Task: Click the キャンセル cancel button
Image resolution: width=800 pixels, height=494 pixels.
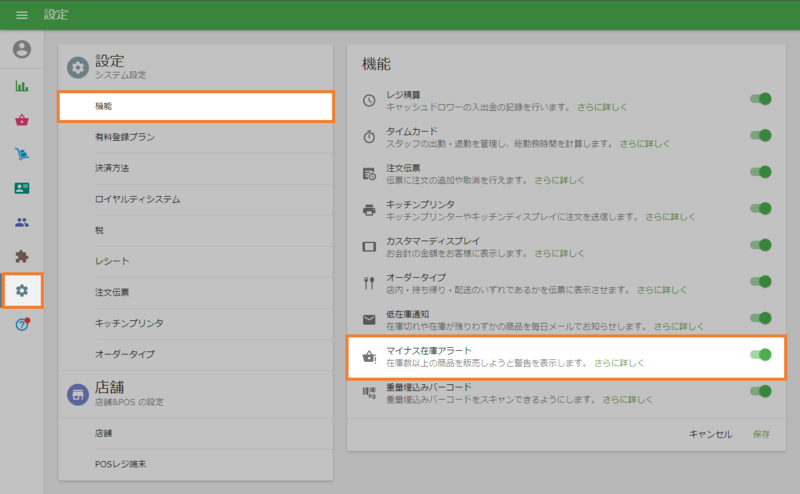Action: 711,434
